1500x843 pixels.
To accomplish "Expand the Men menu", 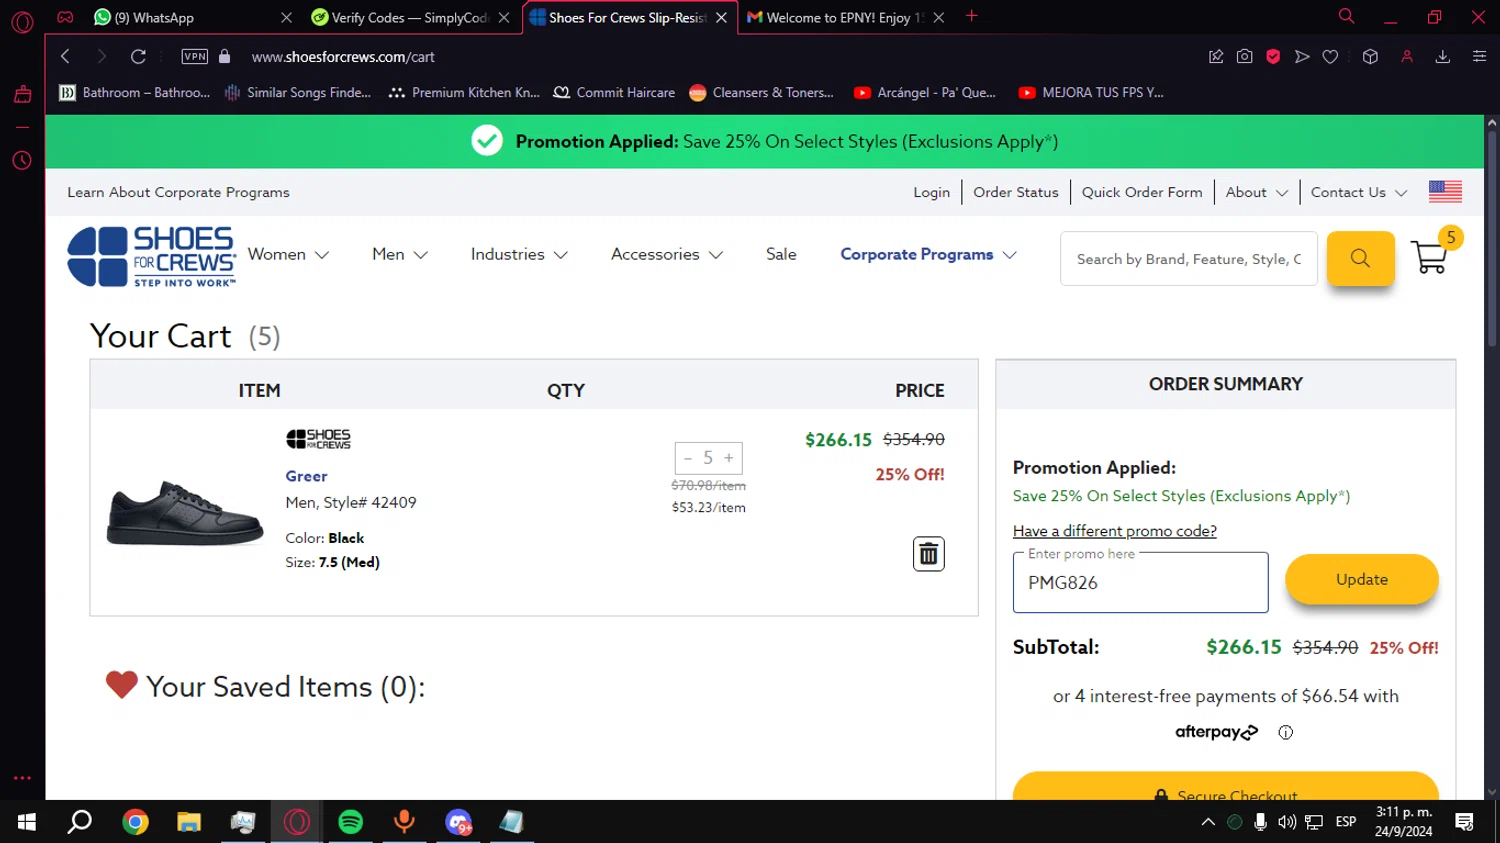I will coord(400,254).
